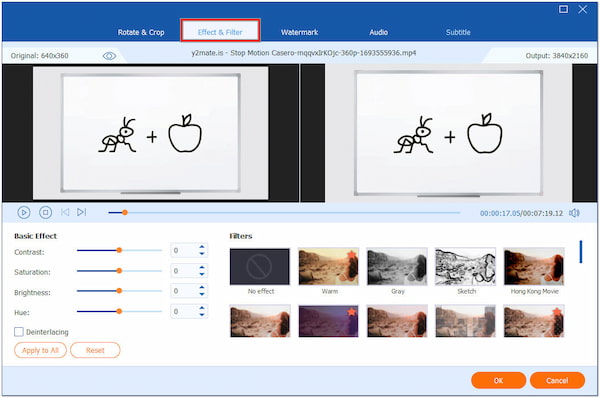Click the Reset button
Screen dimensions: 600x398
[x=95, y=350]
